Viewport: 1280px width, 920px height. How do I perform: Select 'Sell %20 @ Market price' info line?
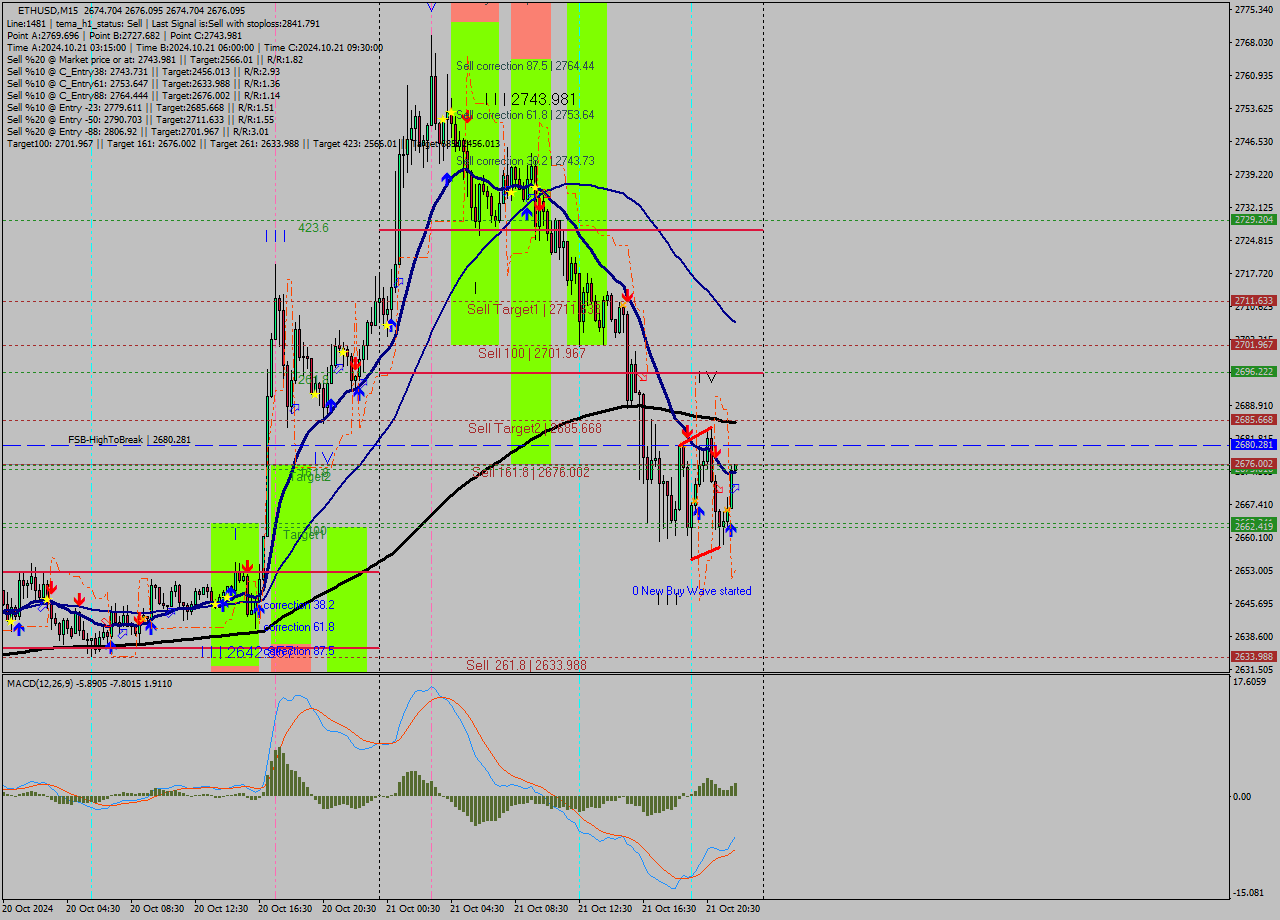pos(155,59)
